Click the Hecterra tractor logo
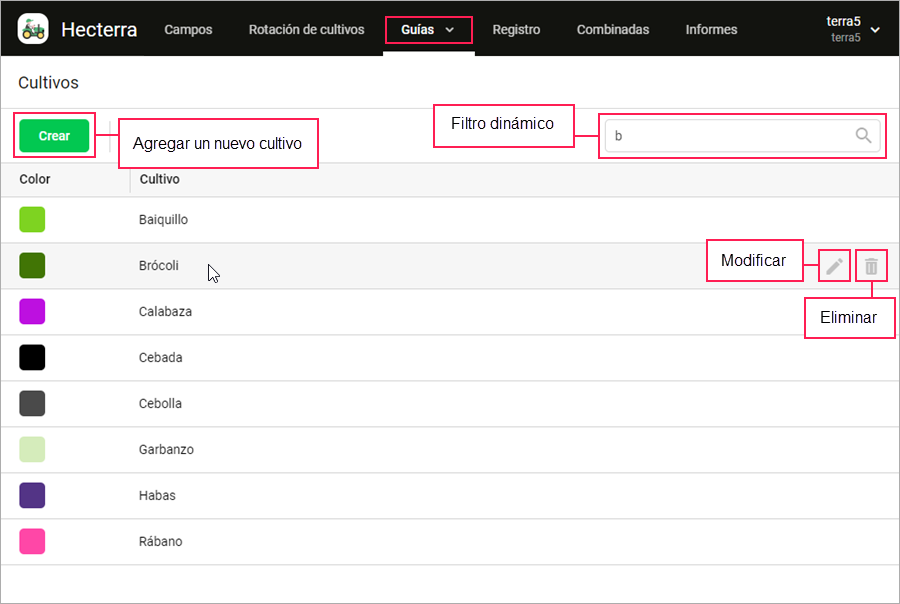 point(33,29)
